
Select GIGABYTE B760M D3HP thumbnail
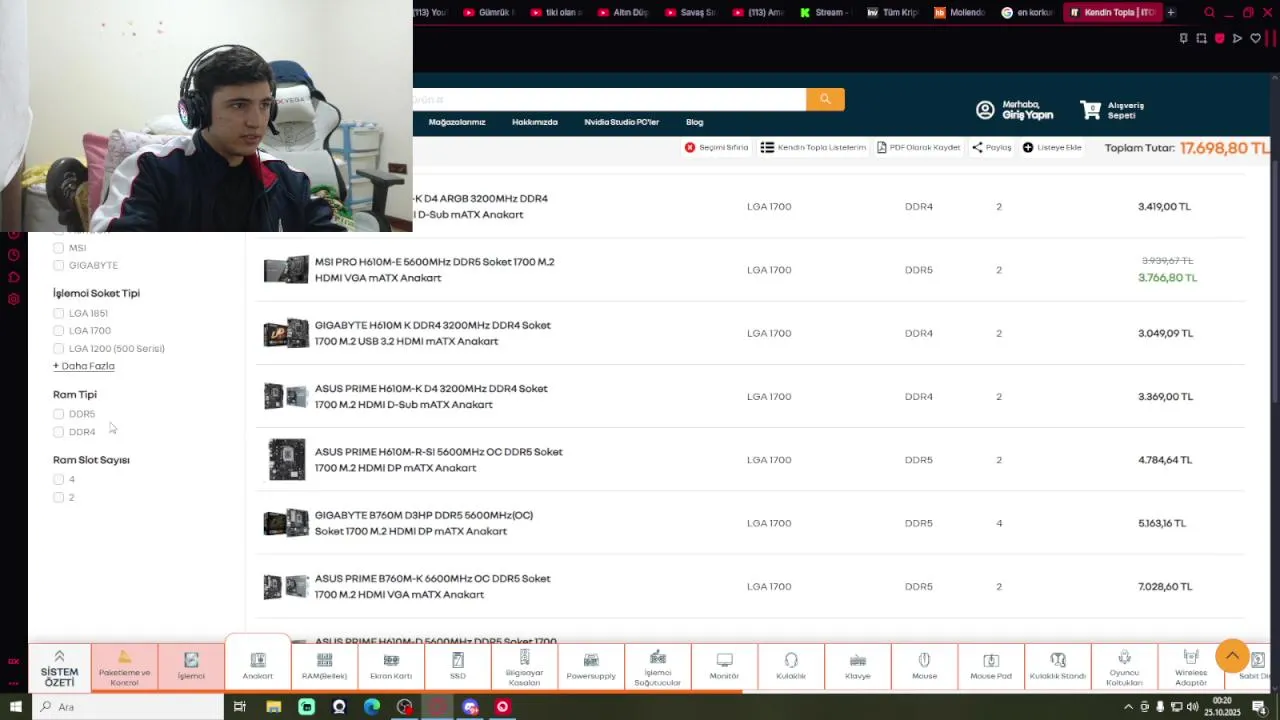tap(286, 523)
